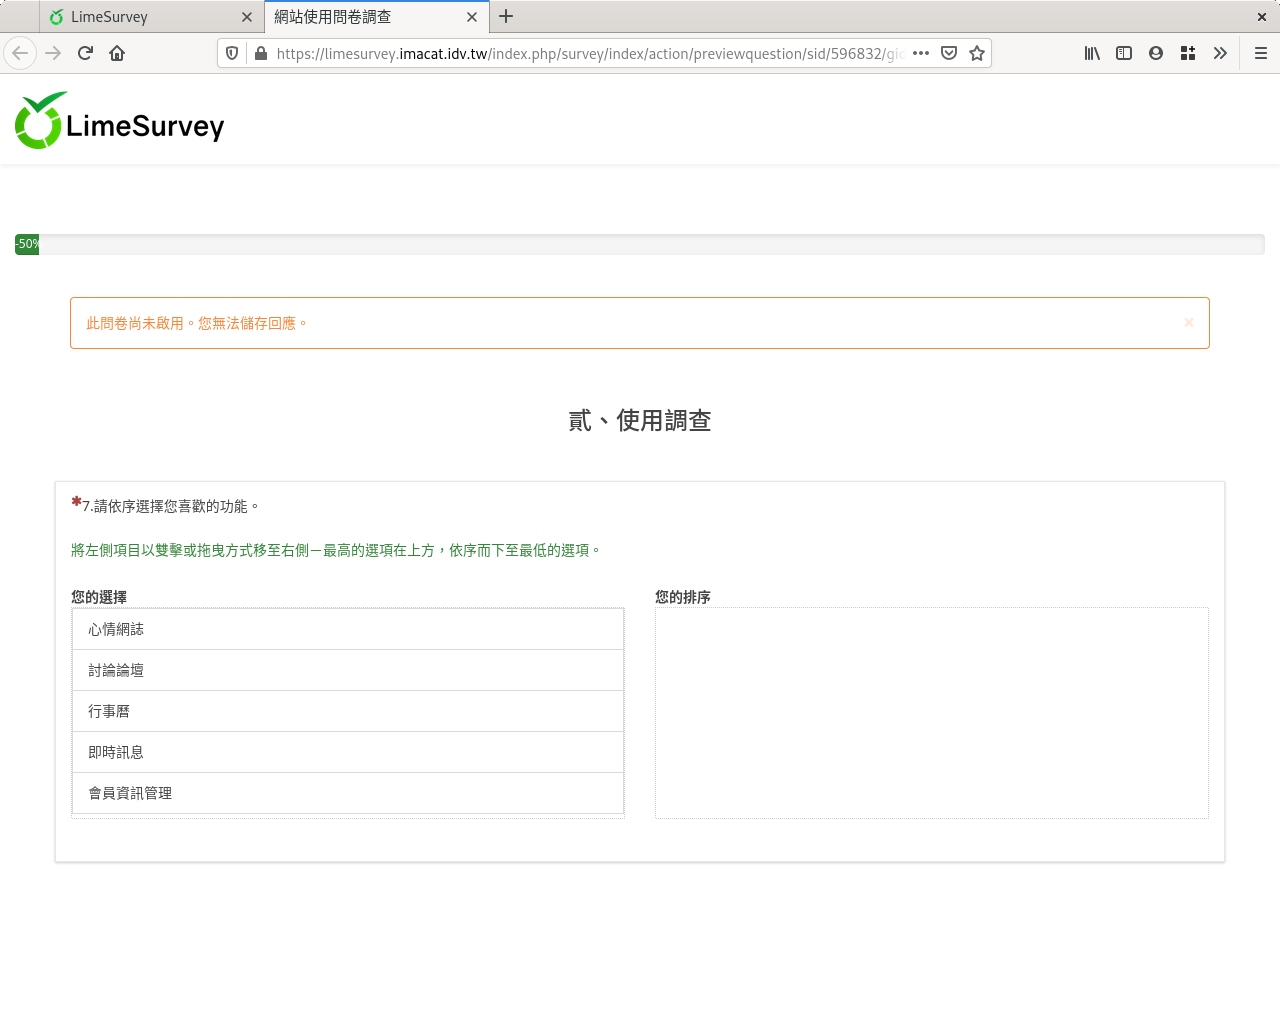
Task: Save page to Pocket
Action: [x=949, y=53]
